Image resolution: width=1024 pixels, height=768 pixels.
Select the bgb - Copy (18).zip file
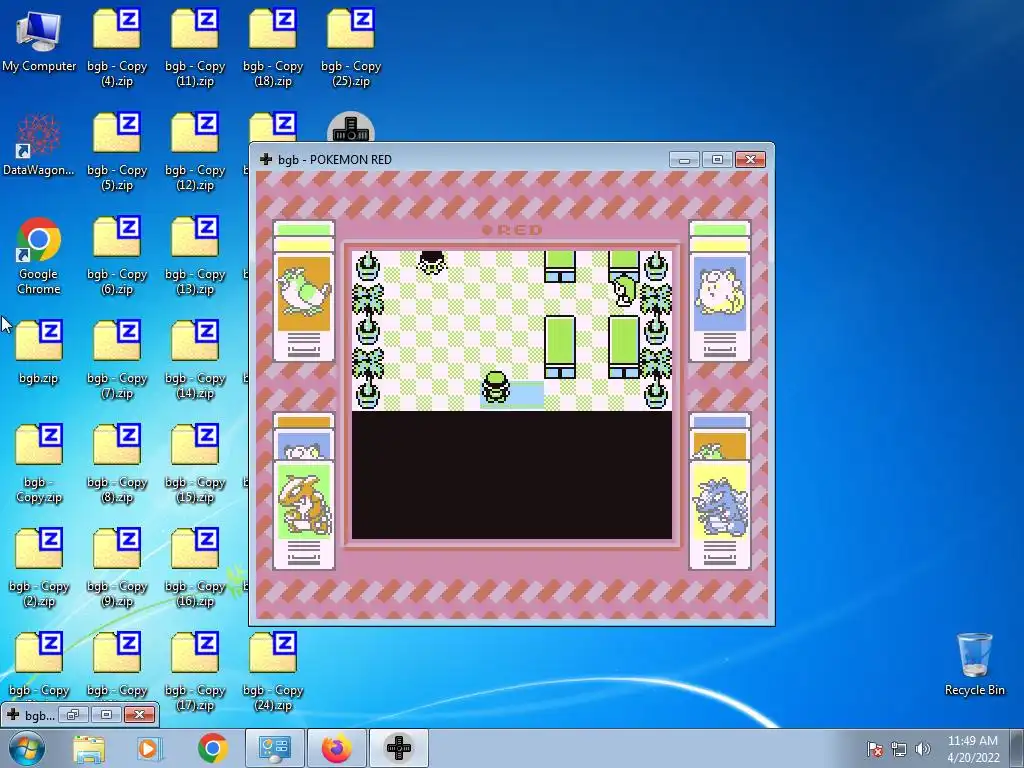coord(273,47)
